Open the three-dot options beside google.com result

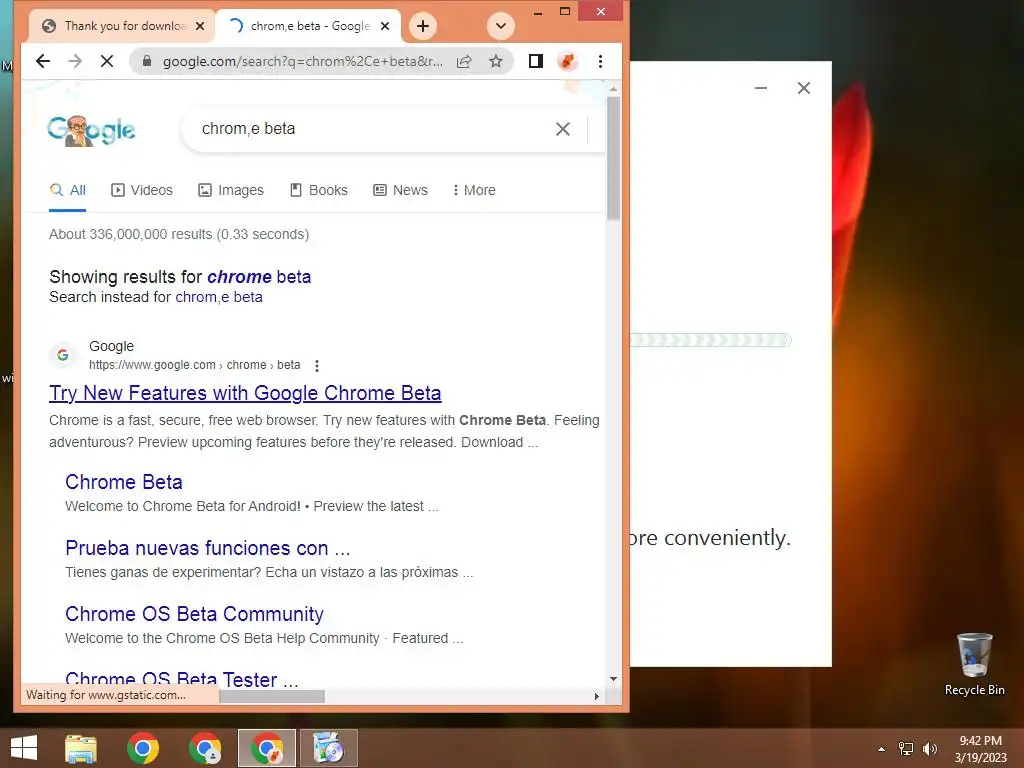tap(317, 366)
